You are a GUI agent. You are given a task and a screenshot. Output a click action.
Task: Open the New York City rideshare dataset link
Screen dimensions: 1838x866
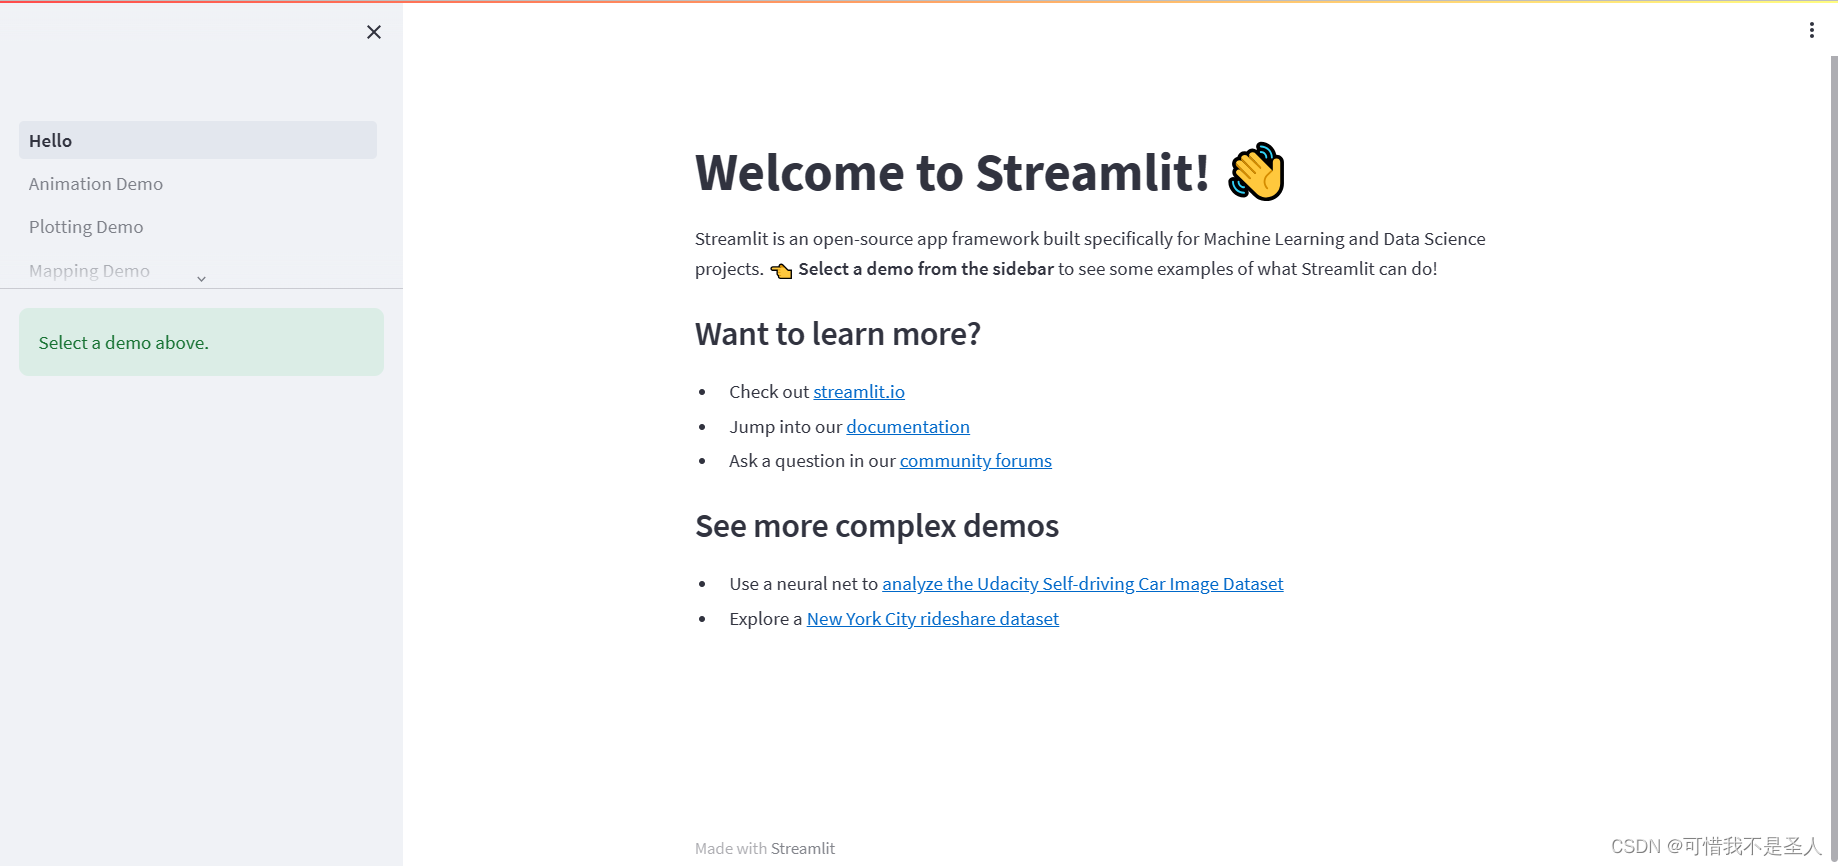[x=933, y=619]
